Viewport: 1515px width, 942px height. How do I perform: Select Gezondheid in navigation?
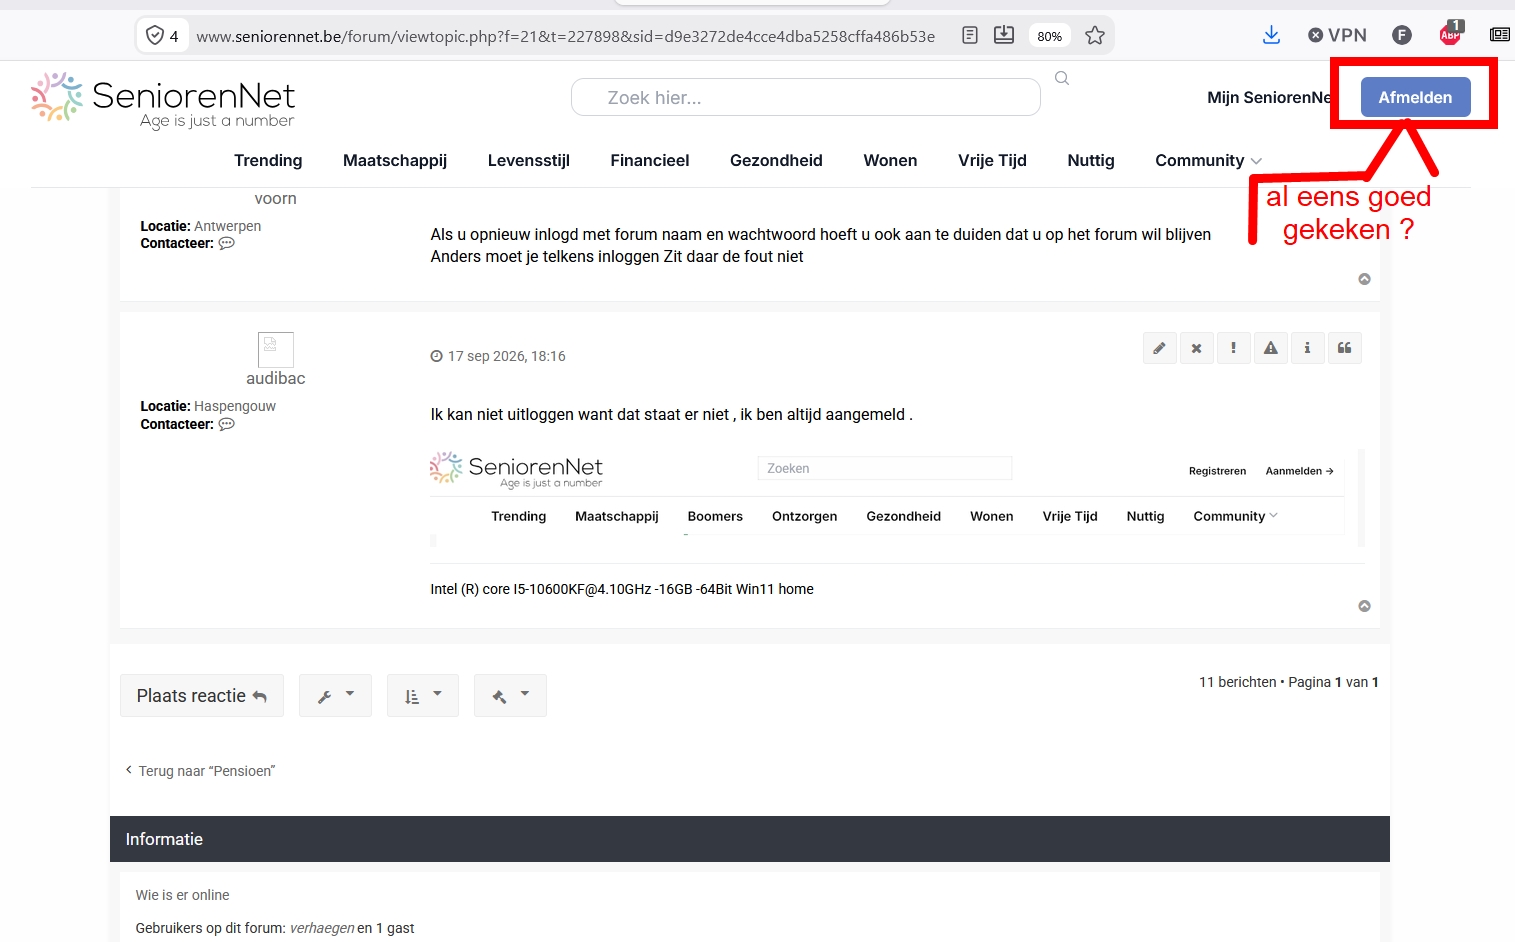(776, 160)
